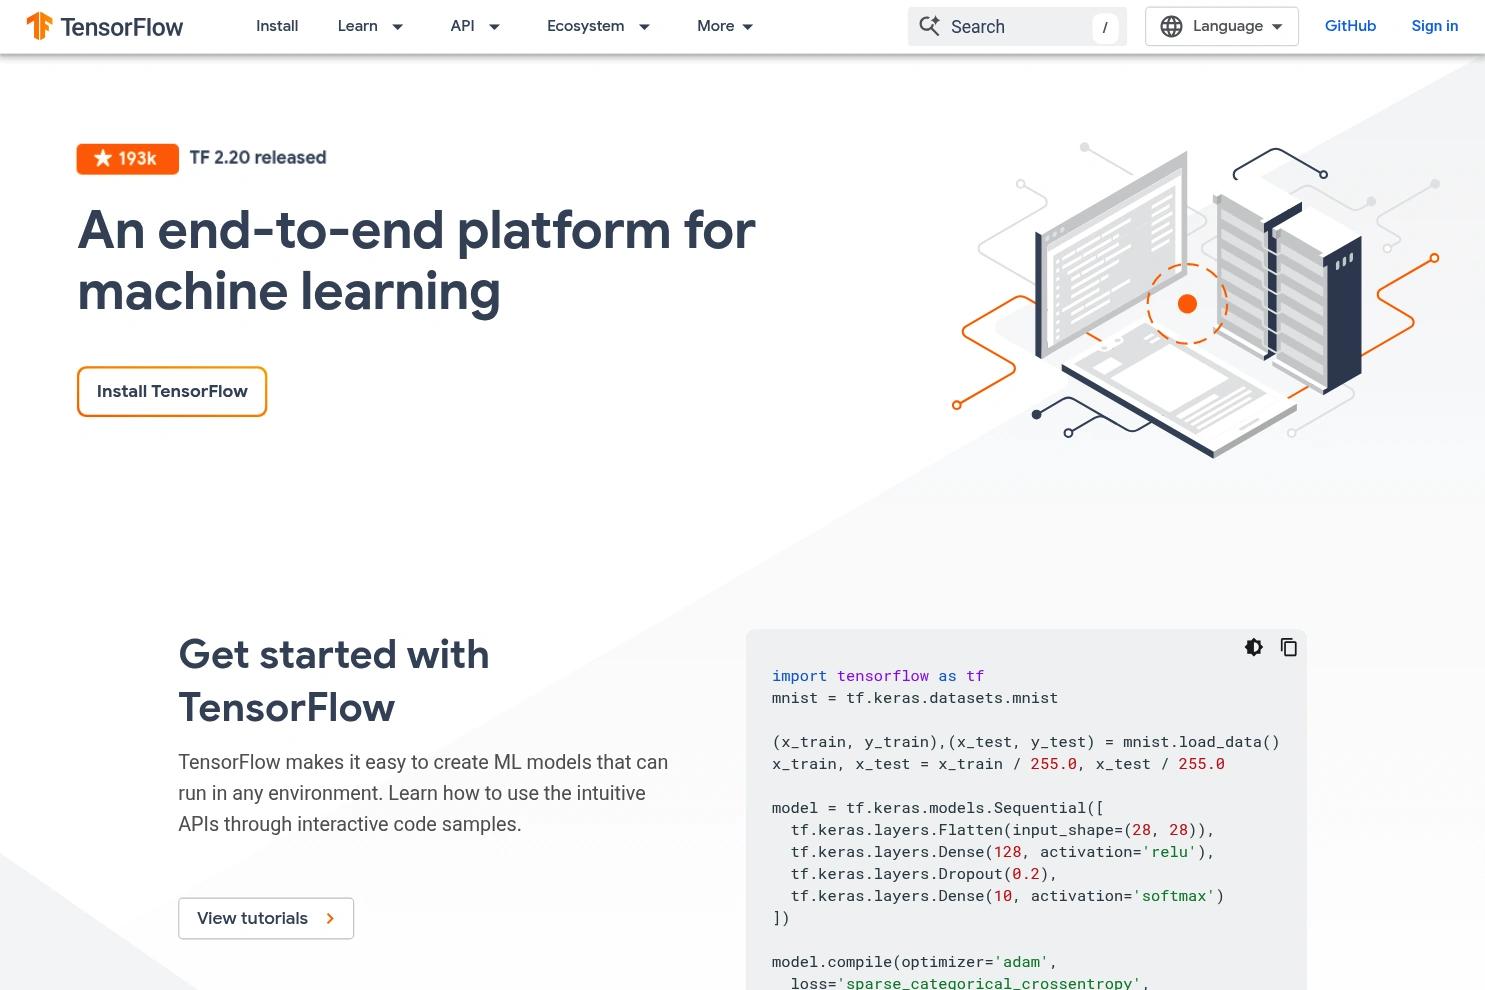Copy the code sample to clipboard
1485x990 pixels.
[1289, 647]
